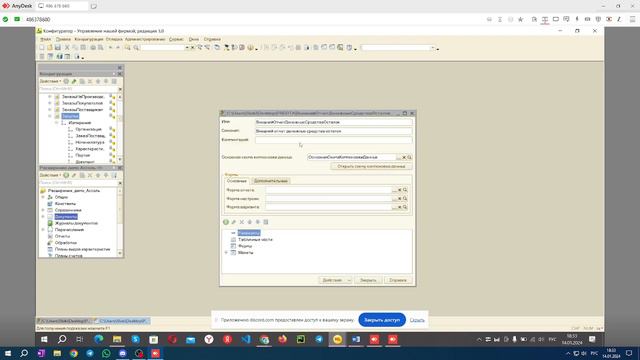The width and height of the screenshot is (640, 360).
Task: Click the configuration tree vertical scrollbar
Action: [120, 128]
